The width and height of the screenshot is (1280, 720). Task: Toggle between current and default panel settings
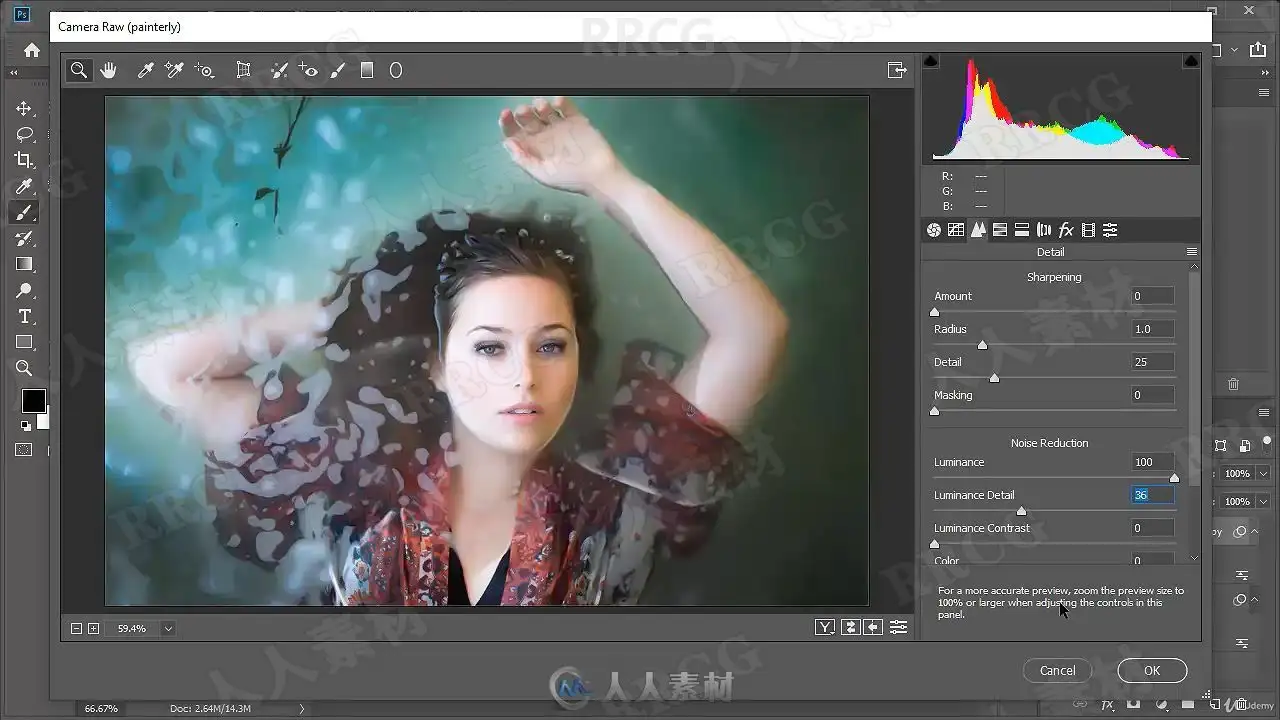click(899, 627)
